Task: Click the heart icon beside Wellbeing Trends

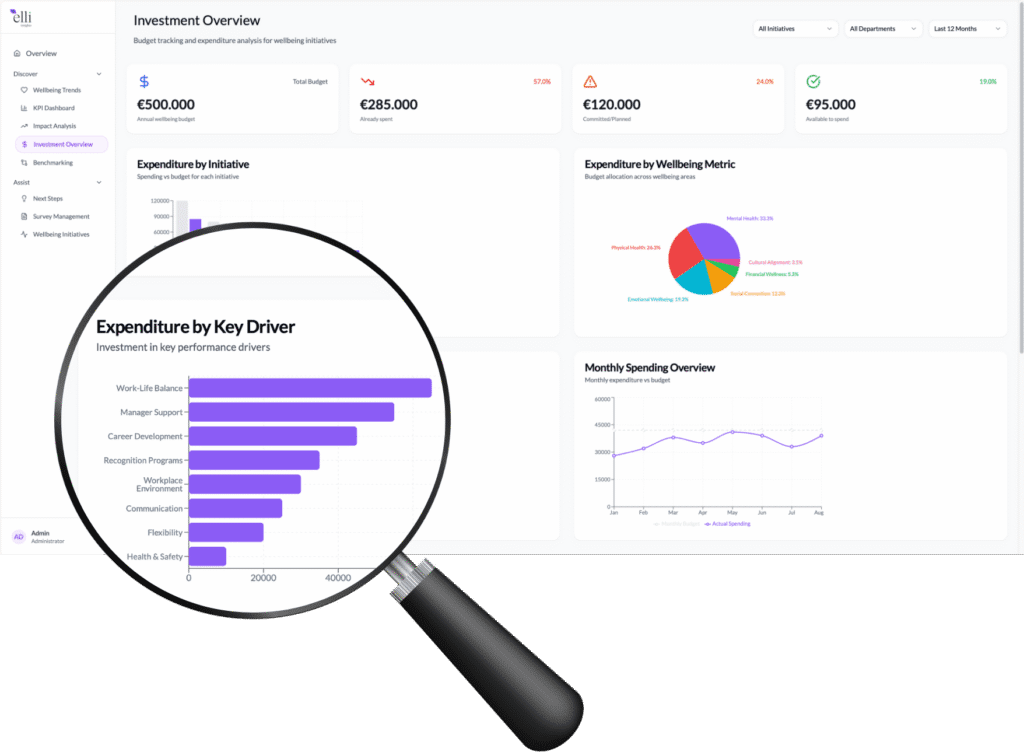Action: tap(24, 90)
